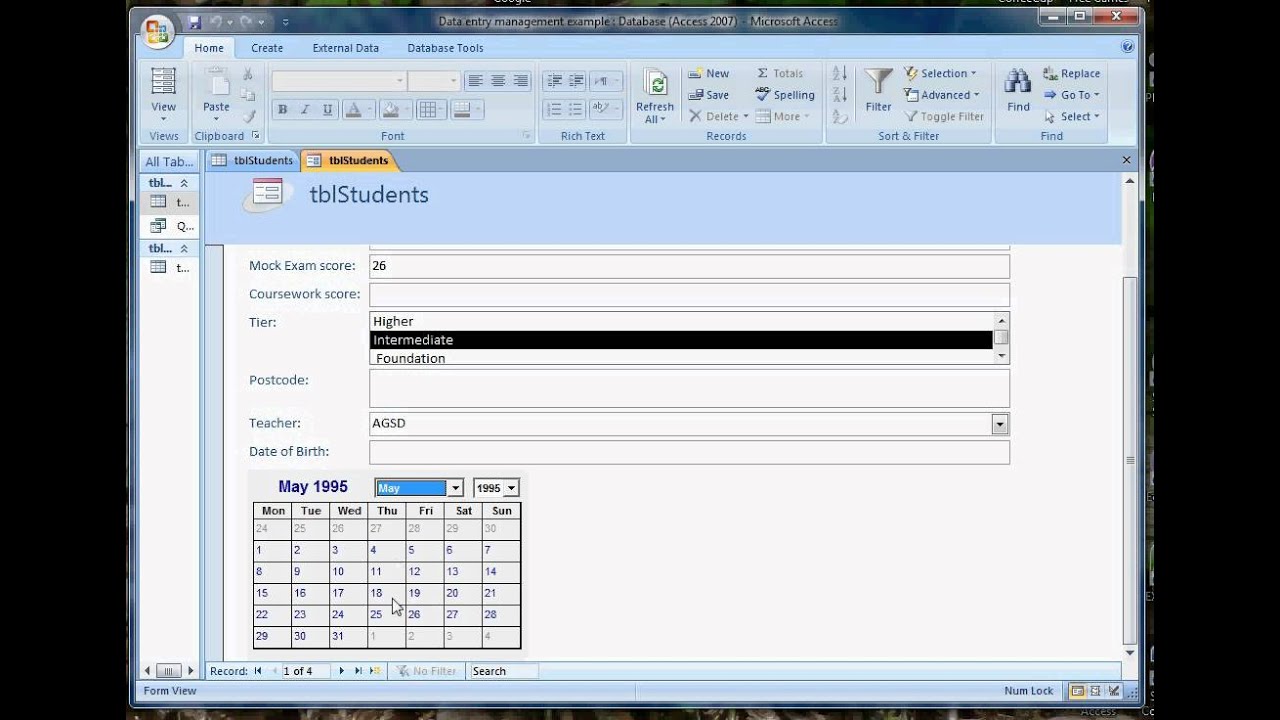1280x720 pixels.
Task: Switch to Design View status bar icon
Action: tap(1114, 691)
